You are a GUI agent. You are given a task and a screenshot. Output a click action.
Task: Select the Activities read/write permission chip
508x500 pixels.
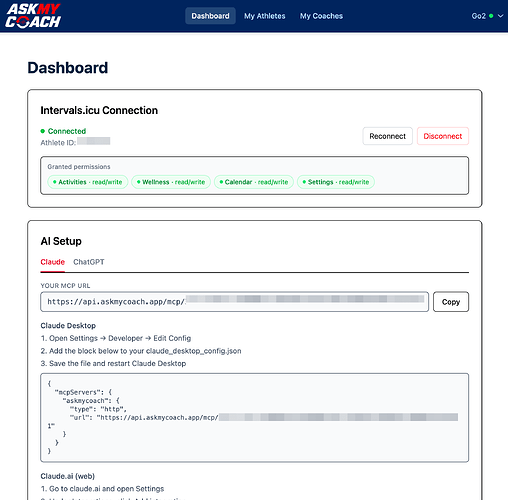(x=88, y=182)
